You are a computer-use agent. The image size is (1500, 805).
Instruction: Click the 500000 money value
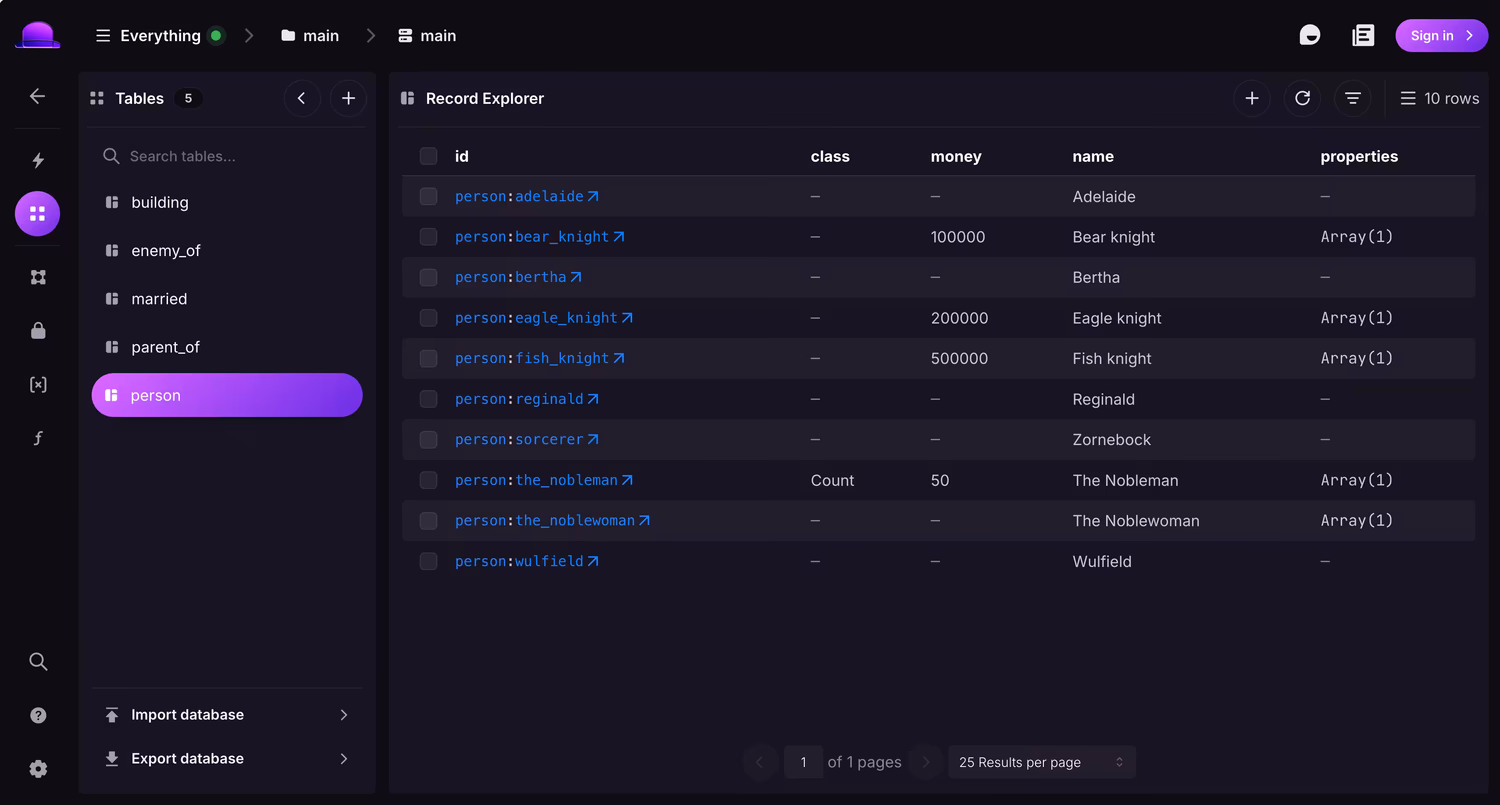click(959, 358)
